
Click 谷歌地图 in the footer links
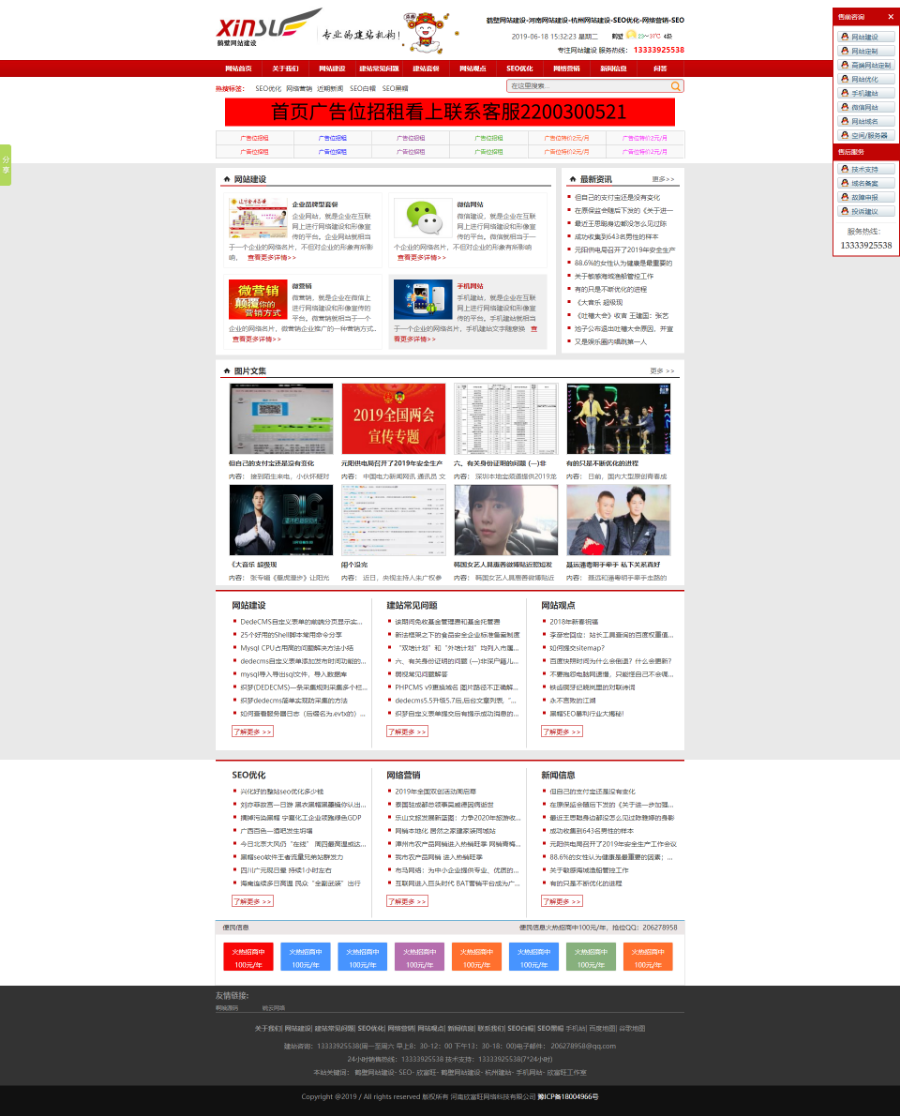coord(632,1028)
